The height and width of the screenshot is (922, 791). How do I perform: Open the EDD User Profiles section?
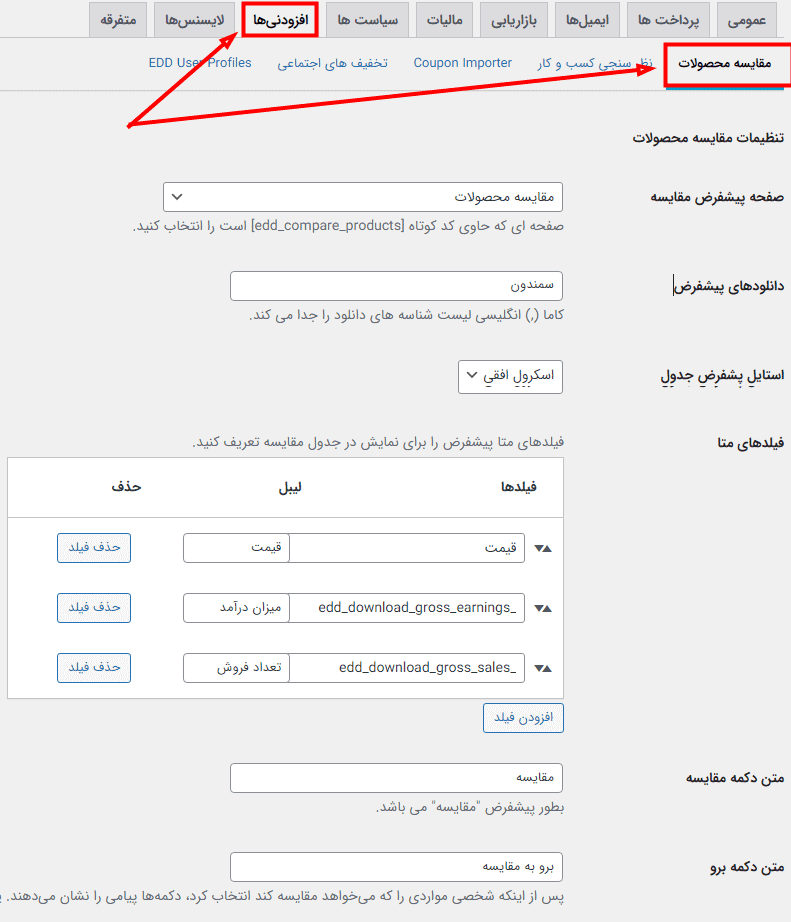click(200, 63)
